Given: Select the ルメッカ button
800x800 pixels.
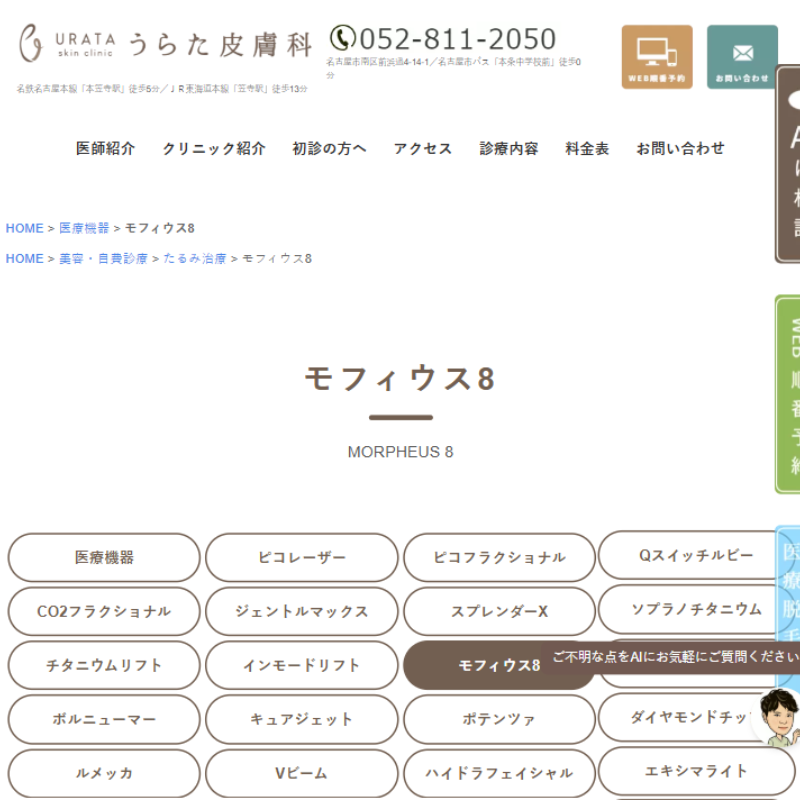Looking at the screenshot, I should click(x=104, y=773).
